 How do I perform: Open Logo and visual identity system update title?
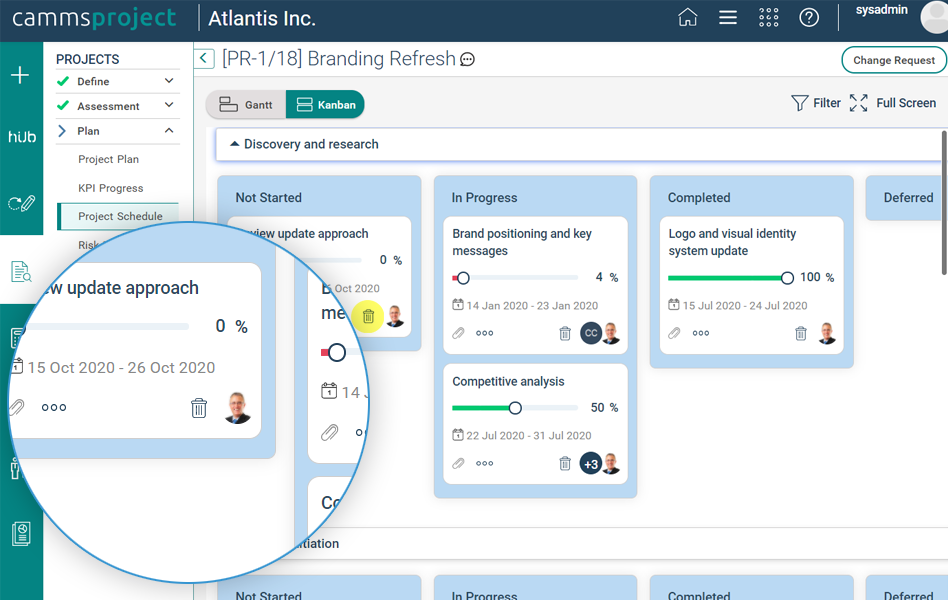click(x=732, y=242)
